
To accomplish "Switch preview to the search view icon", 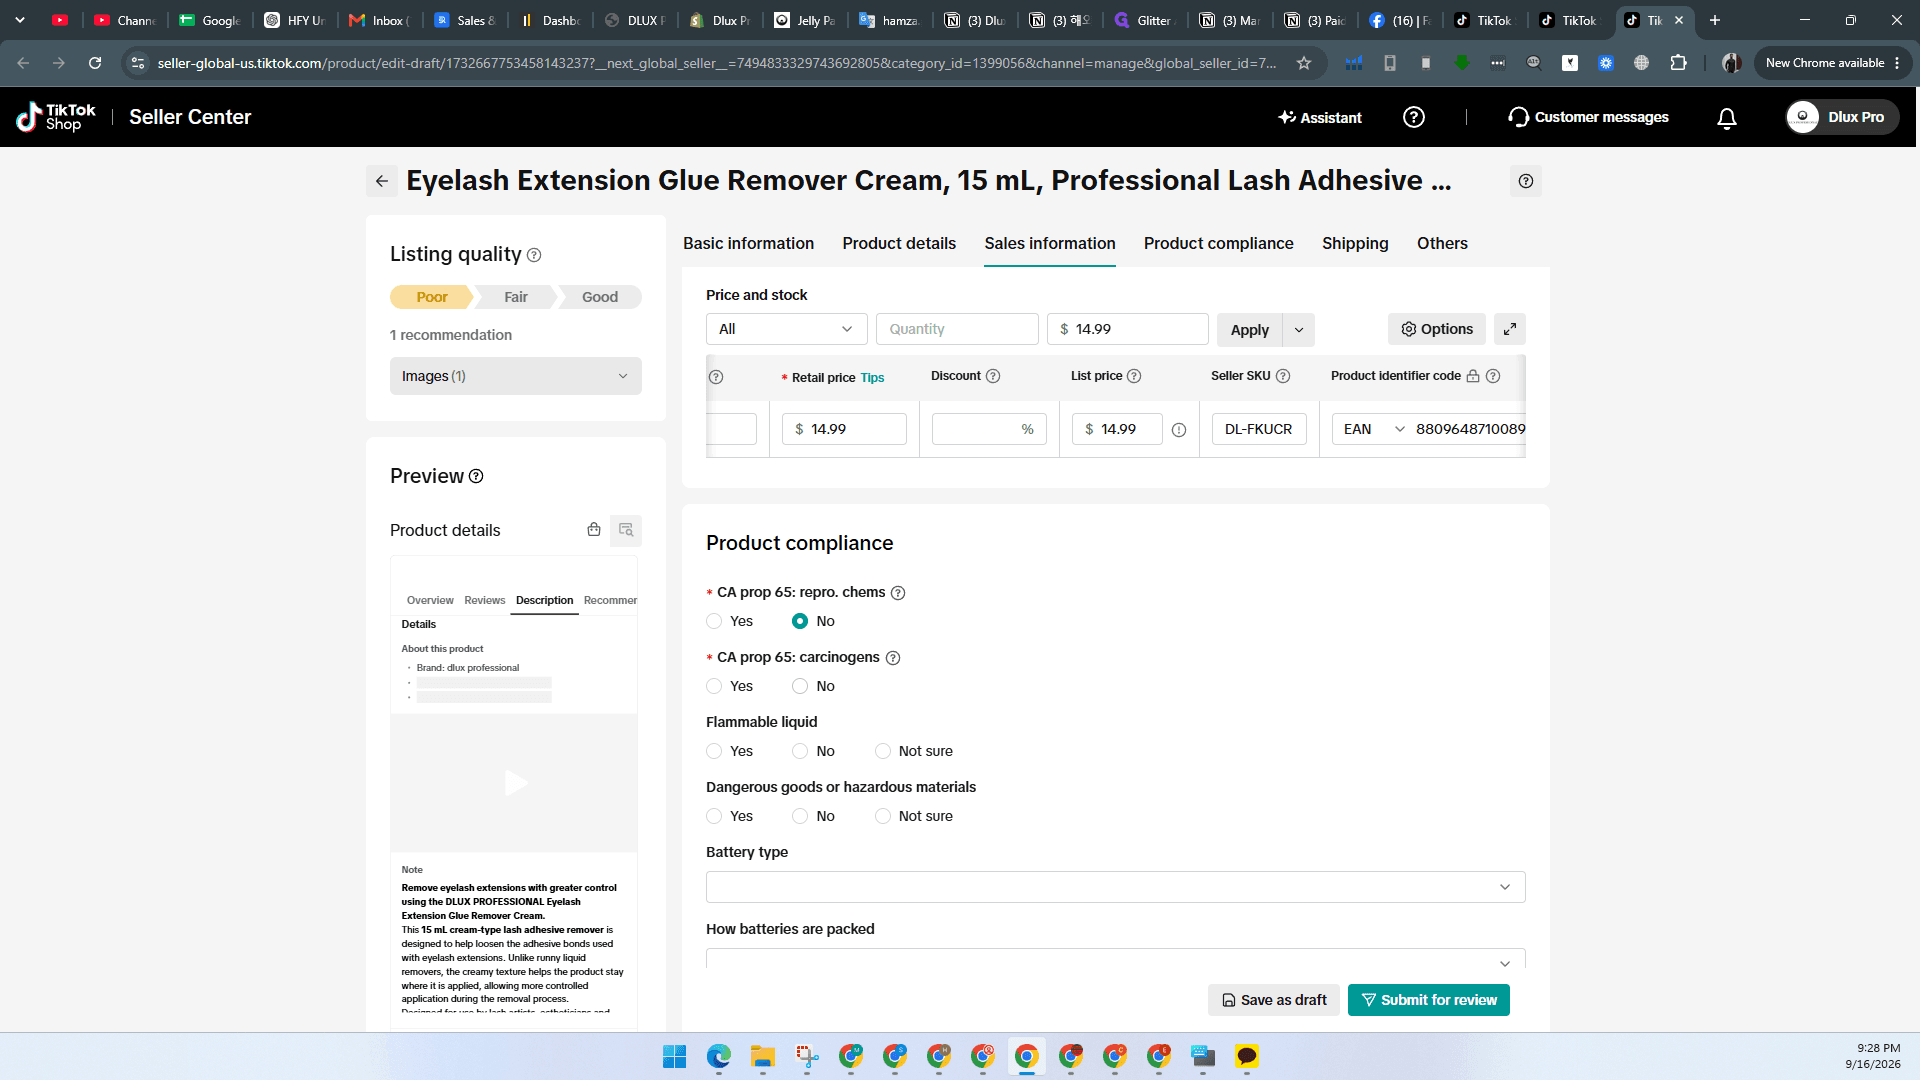I will point(626,530).
